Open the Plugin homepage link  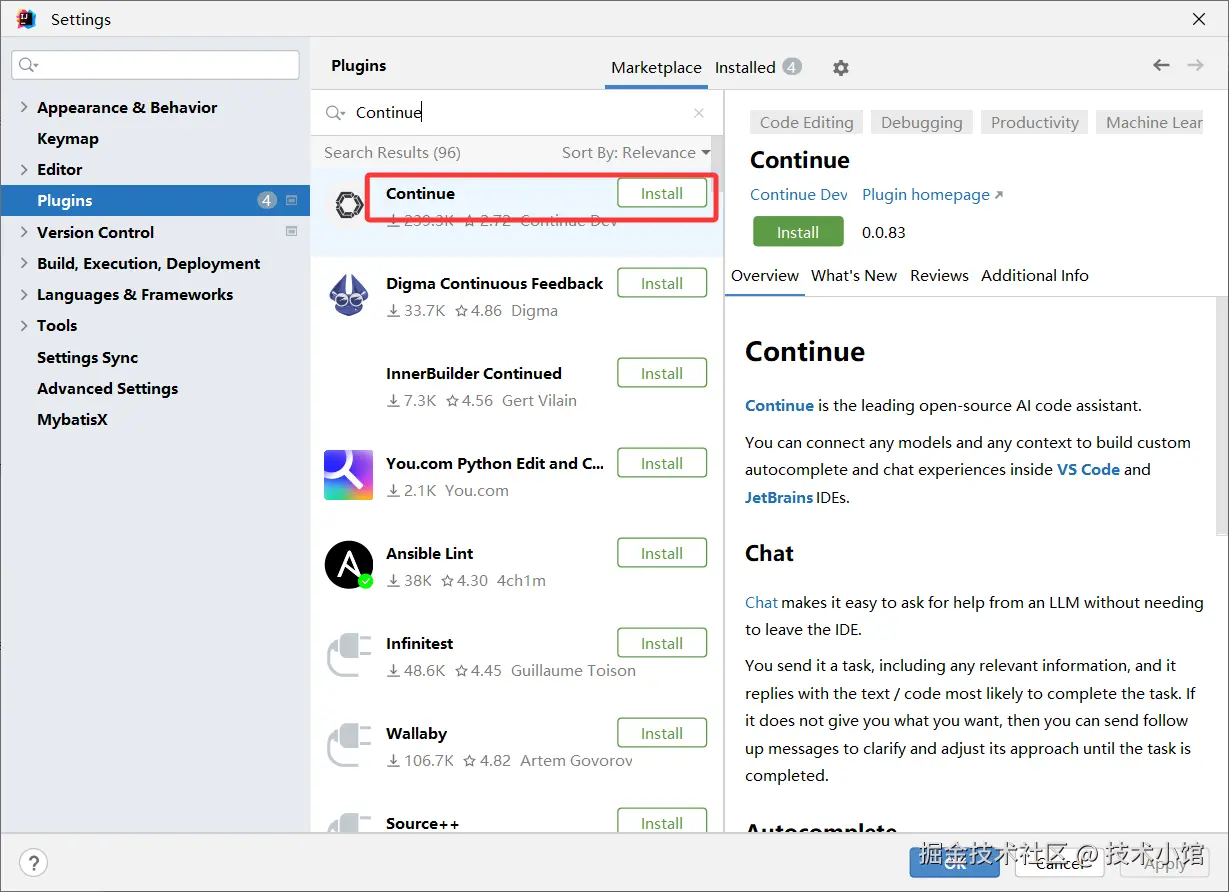[x=932, y=195]
